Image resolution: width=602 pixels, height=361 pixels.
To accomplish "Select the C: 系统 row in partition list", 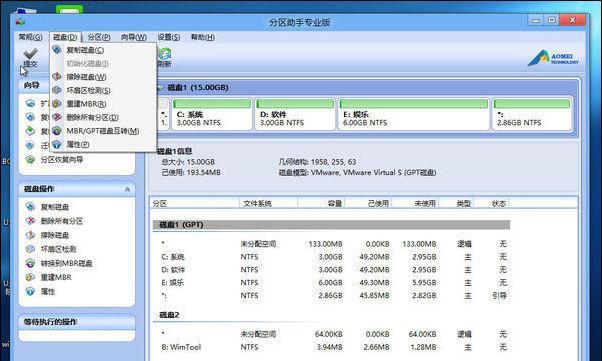I will click(x=331, y=257).
